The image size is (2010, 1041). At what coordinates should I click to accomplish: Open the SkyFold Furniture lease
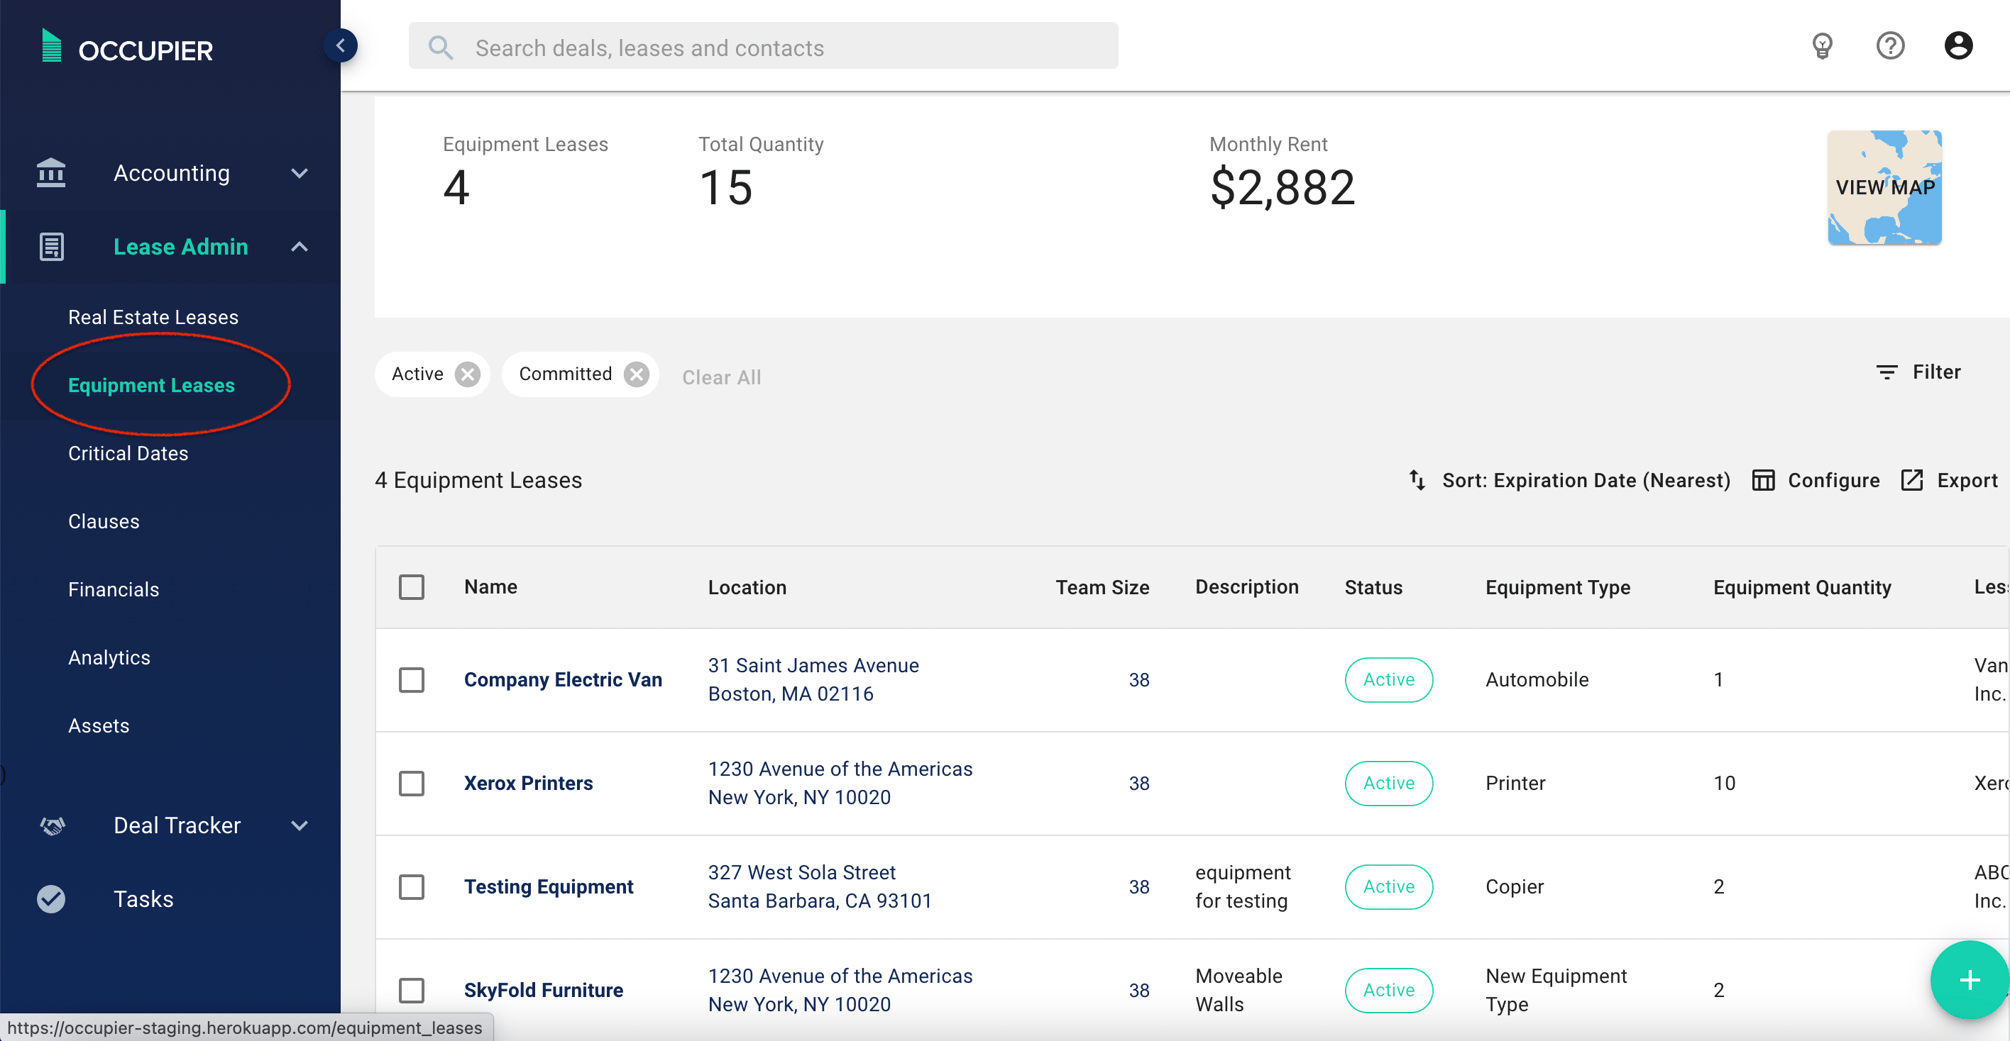pos(543,990)
